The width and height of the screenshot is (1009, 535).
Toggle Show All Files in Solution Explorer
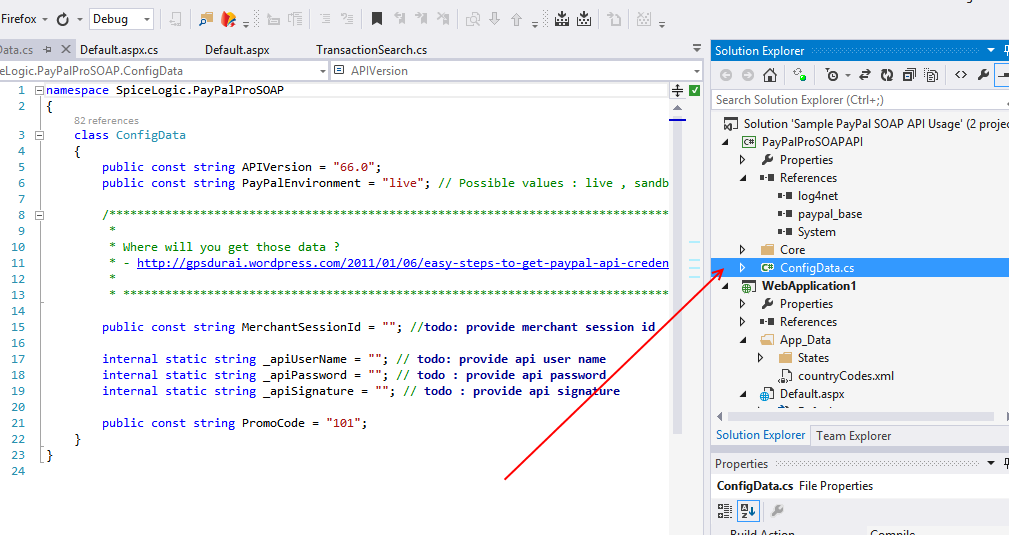pyautogui.click(x=931, y=75)
